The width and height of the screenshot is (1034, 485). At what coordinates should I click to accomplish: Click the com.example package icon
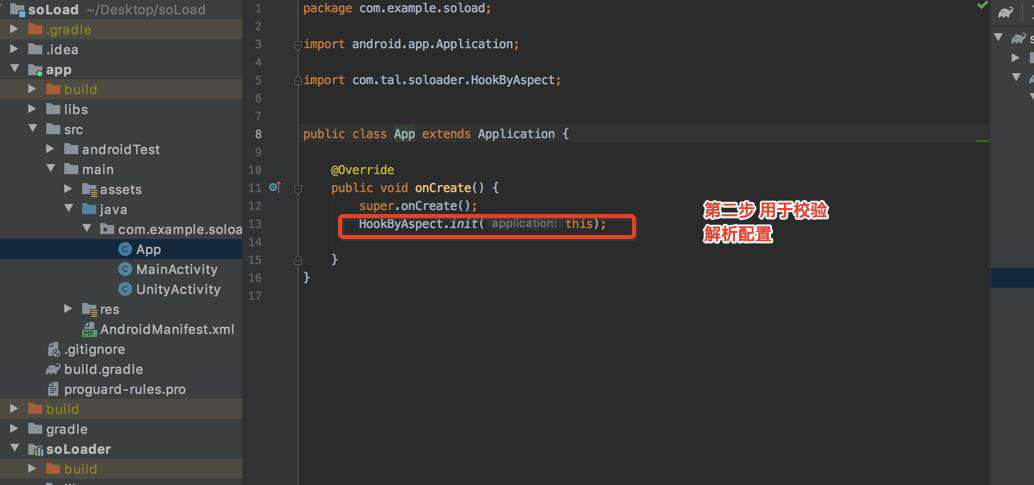pos(107,229)
